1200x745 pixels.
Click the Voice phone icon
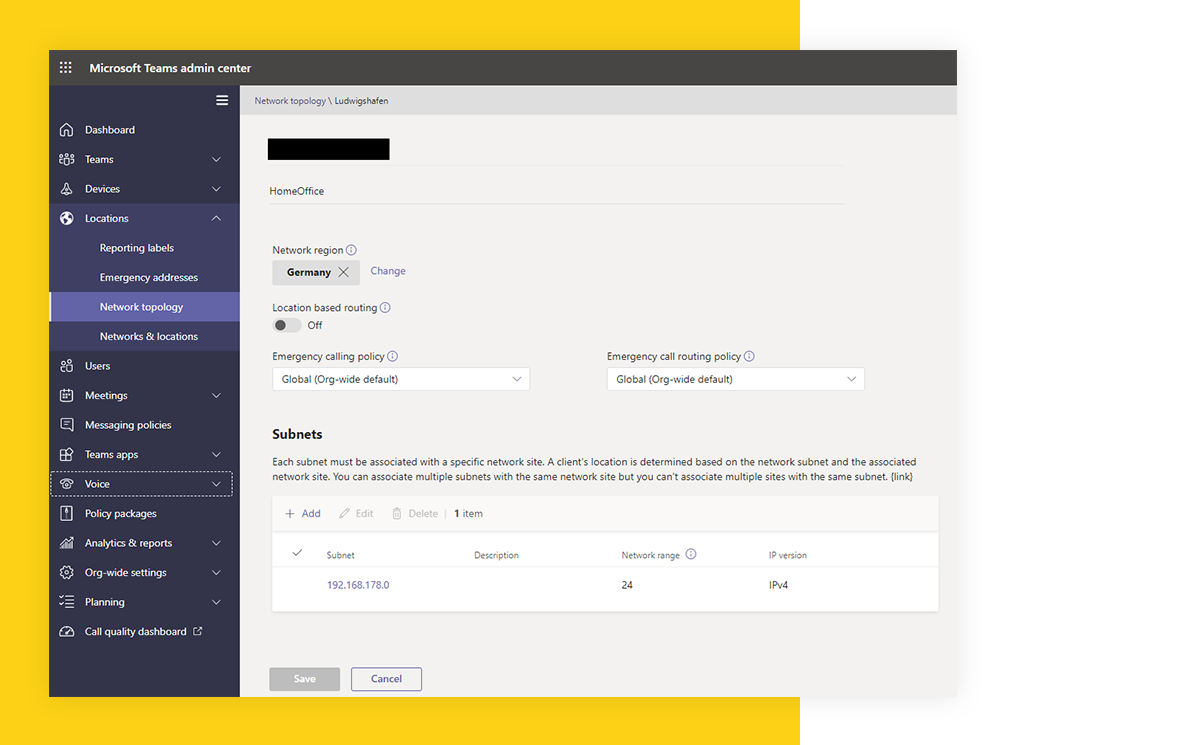tap(67, 484)
